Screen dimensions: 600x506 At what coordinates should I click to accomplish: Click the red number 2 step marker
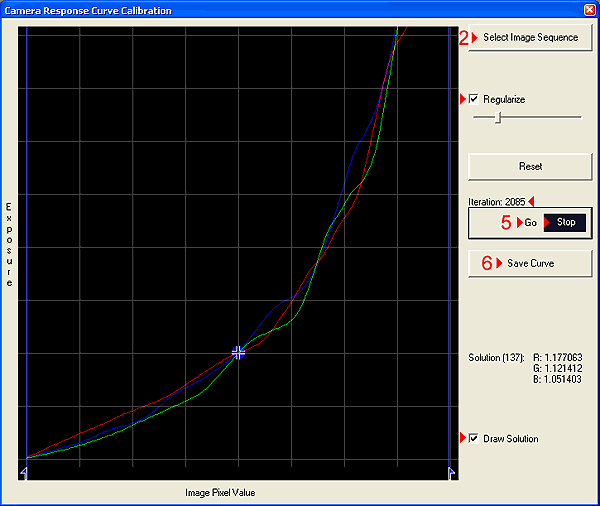[464, 38]
